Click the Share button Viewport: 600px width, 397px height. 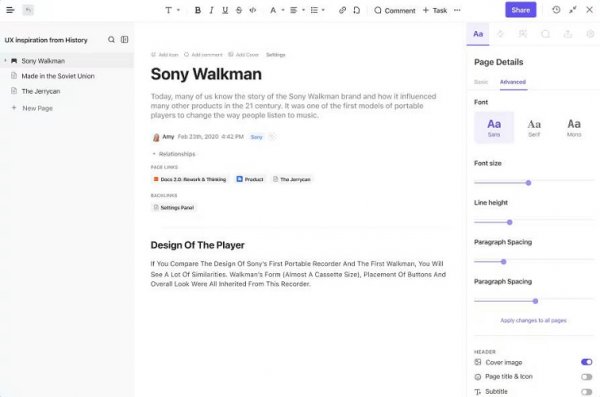point(520,10)
